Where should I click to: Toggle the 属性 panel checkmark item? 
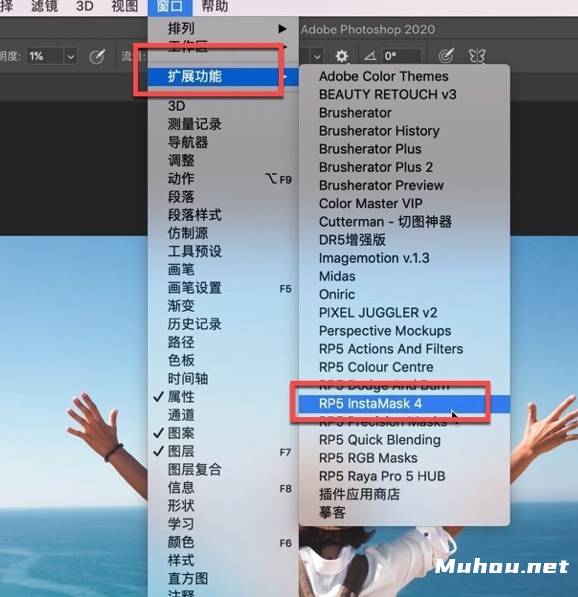click(x=223, y=397)
